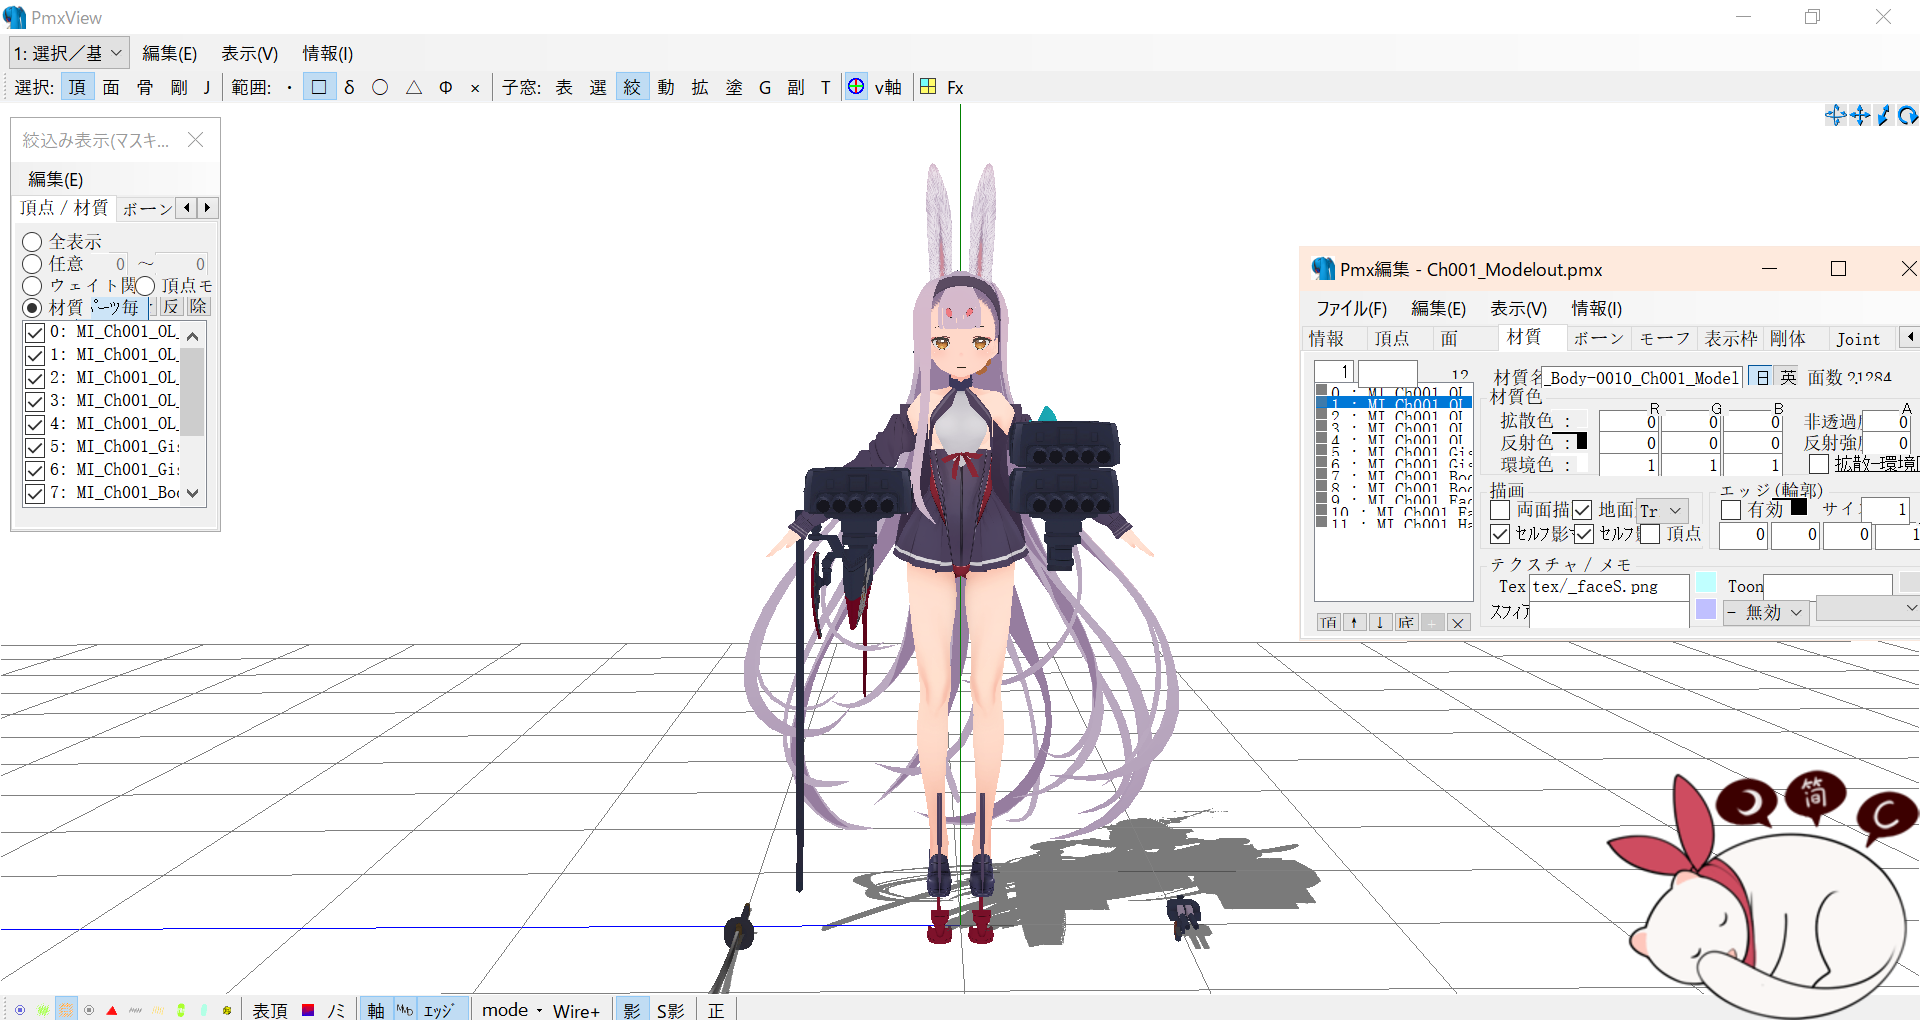This screenshot has width=1920, height=1020.
Task: Toggle blue circle vertex display icon
Action: [x=20, y=1010]
